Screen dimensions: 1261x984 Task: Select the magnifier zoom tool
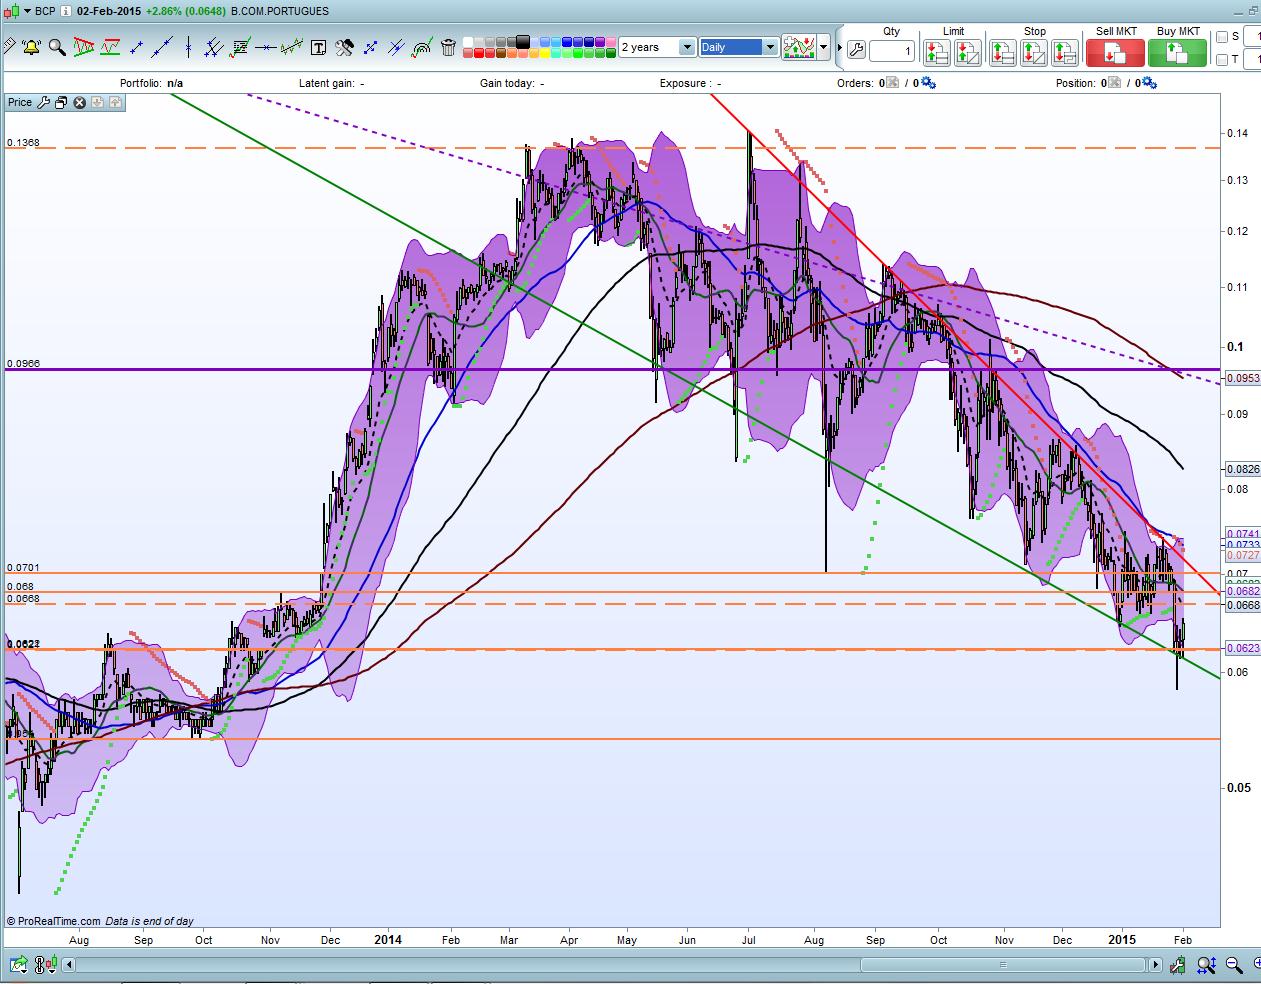tap(57, 47)
